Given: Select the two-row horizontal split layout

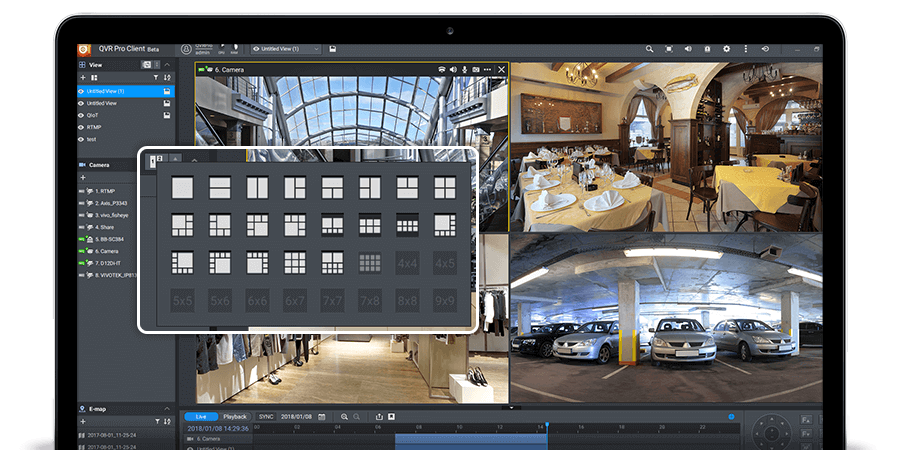Looking at the screenshot, I should (x=220, y=188).
